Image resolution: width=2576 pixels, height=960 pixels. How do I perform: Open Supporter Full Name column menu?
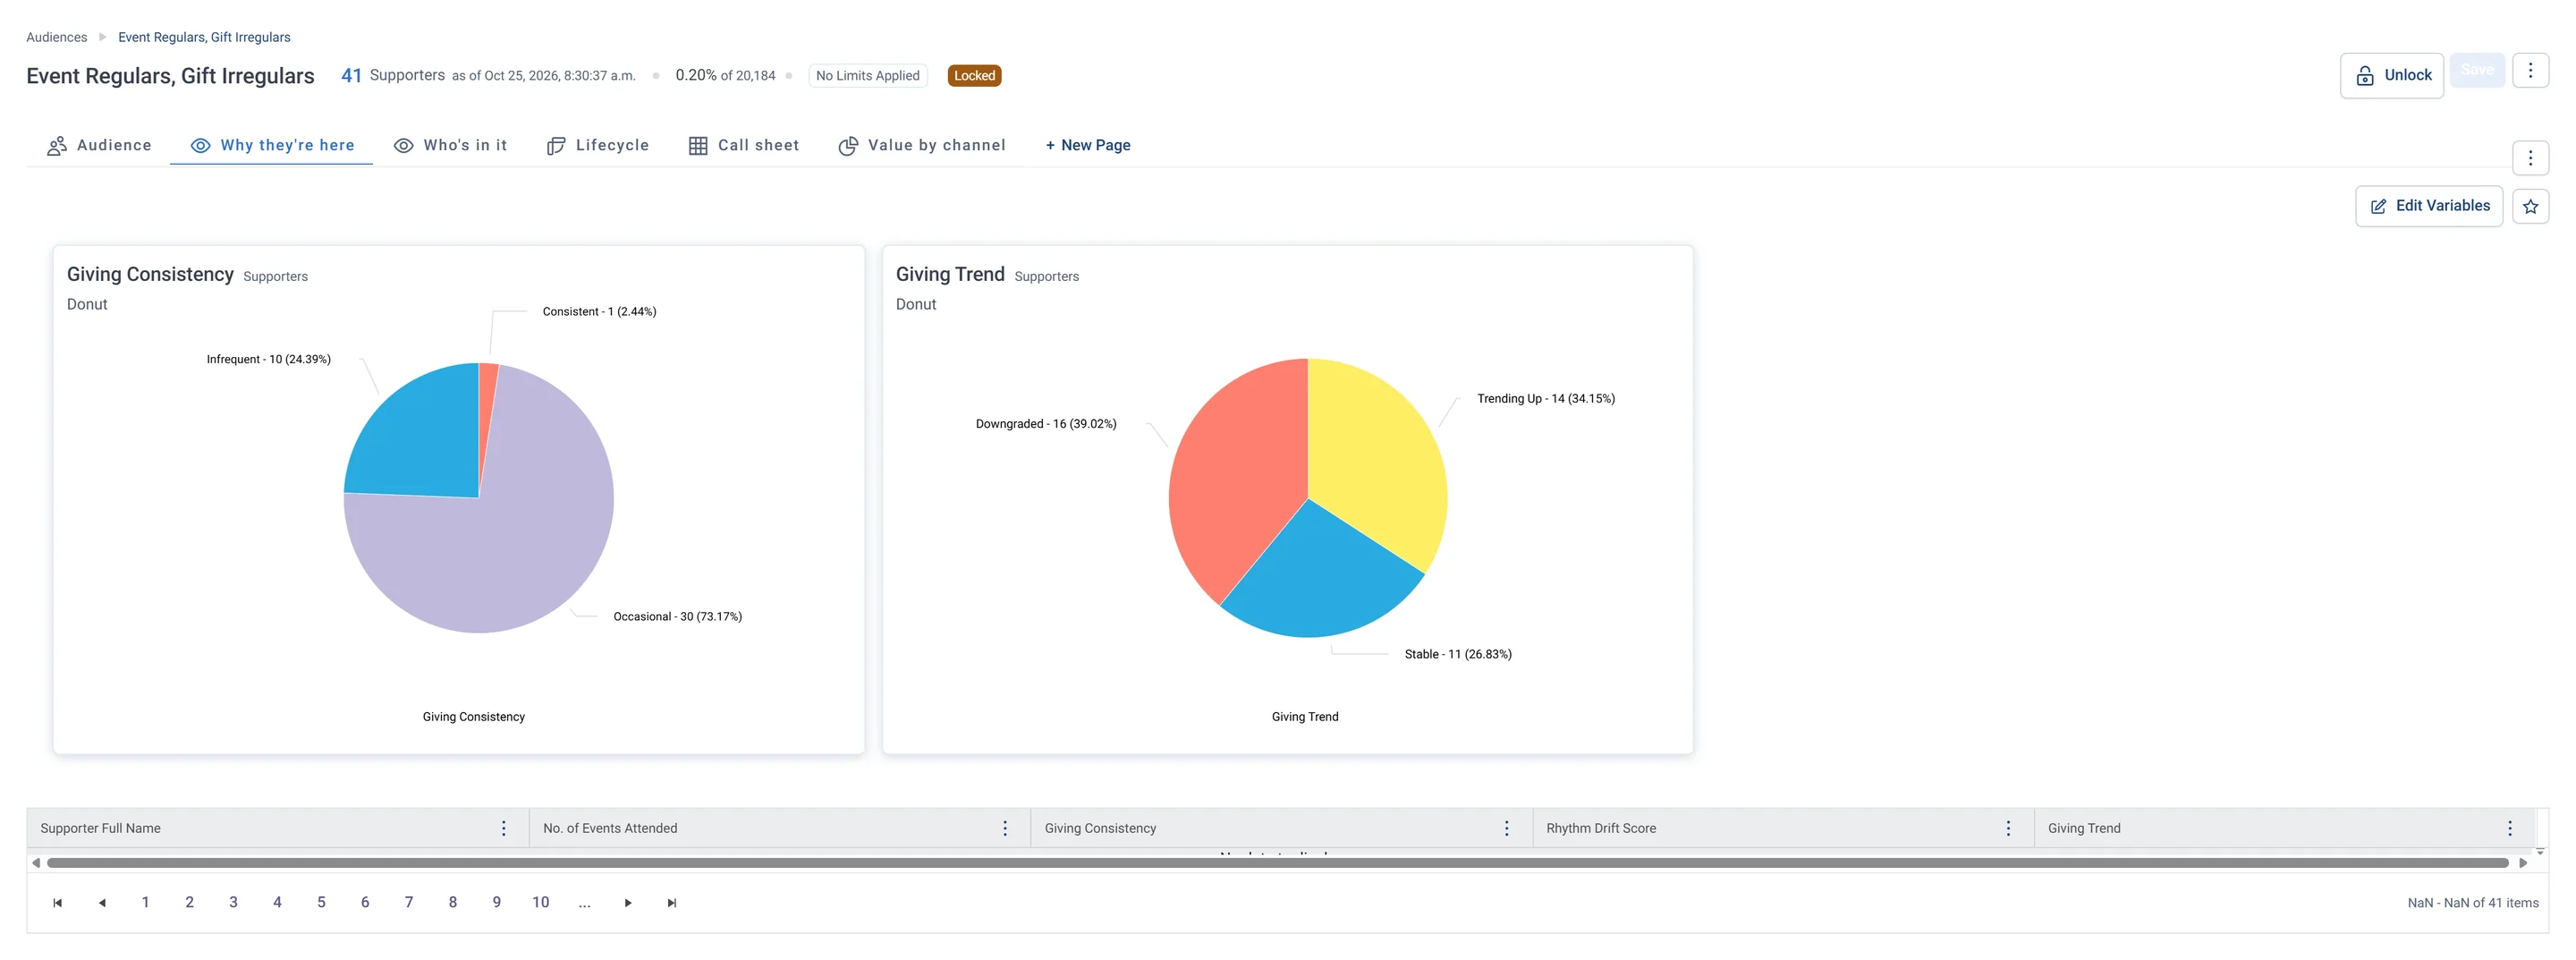pyautogui.click(x=503, y=828)
